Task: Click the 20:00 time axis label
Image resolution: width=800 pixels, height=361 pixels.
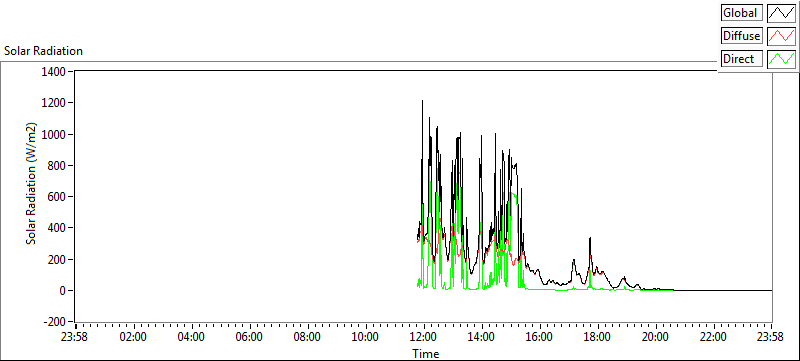Action: click(x=655, y=337)
